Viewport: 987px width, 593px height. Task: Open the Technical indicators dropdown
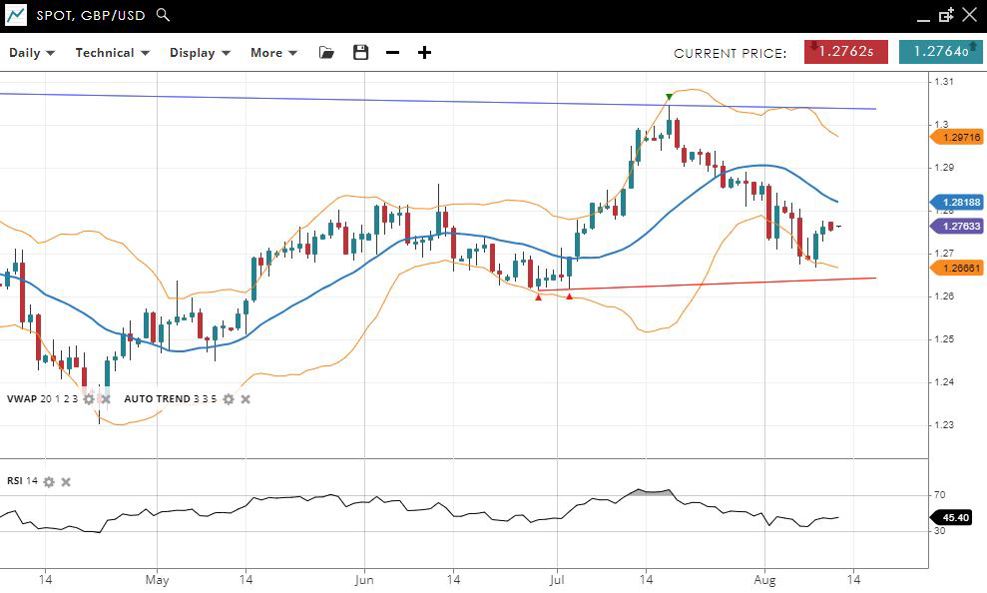pos(112,53)
